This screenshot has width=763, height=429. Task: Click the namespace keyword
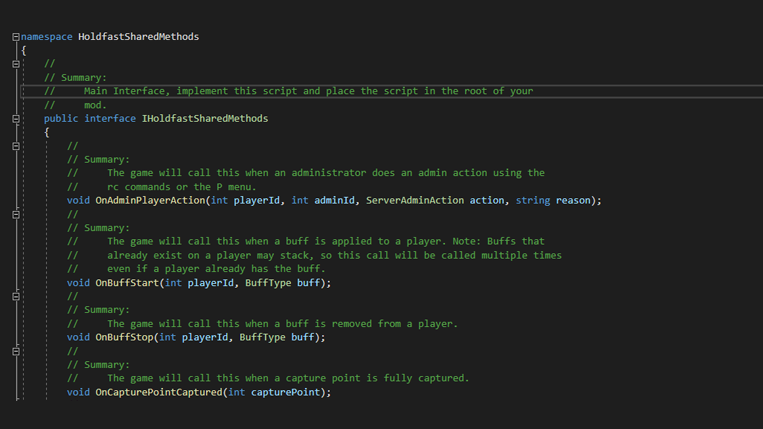[x=47, y=37]
